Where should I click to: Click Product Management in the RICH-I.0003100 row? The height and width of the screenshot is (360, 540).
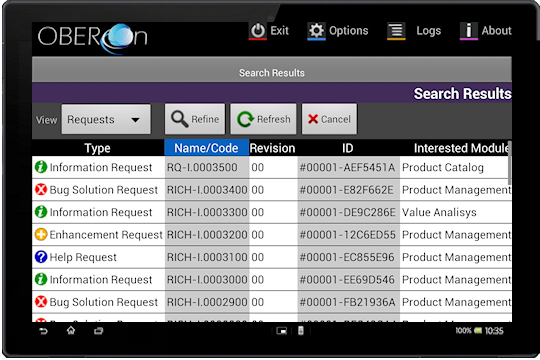point(457,257)
